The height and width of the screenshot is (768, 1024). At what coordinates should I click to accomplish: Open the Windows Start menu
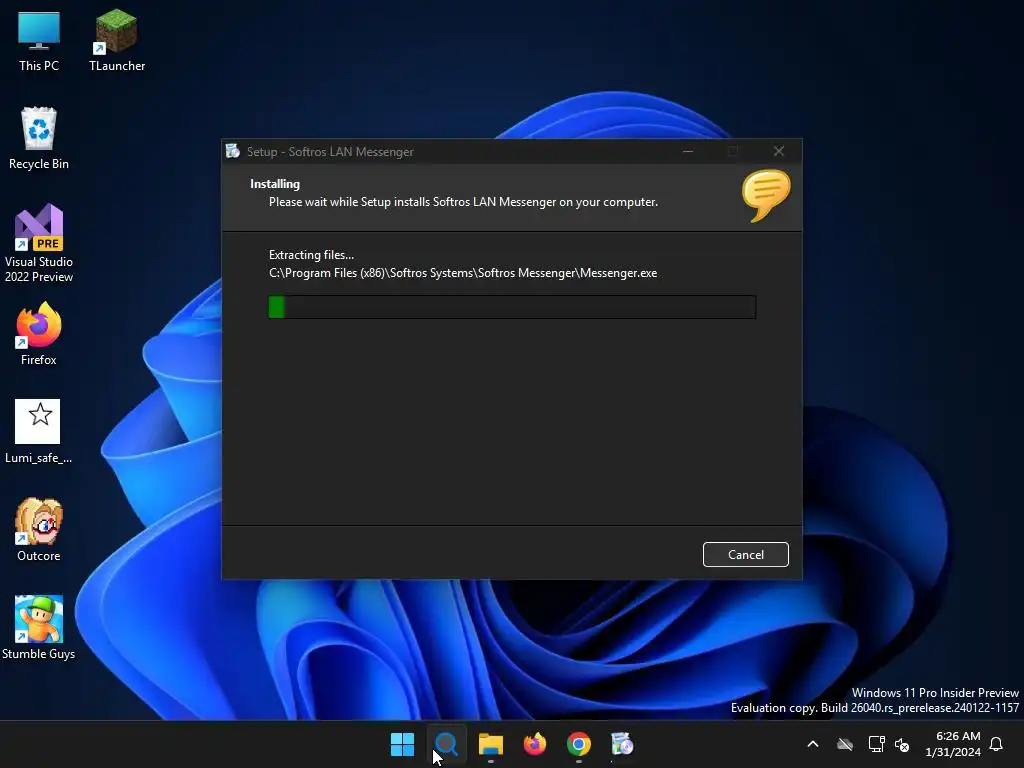point(402,744)
